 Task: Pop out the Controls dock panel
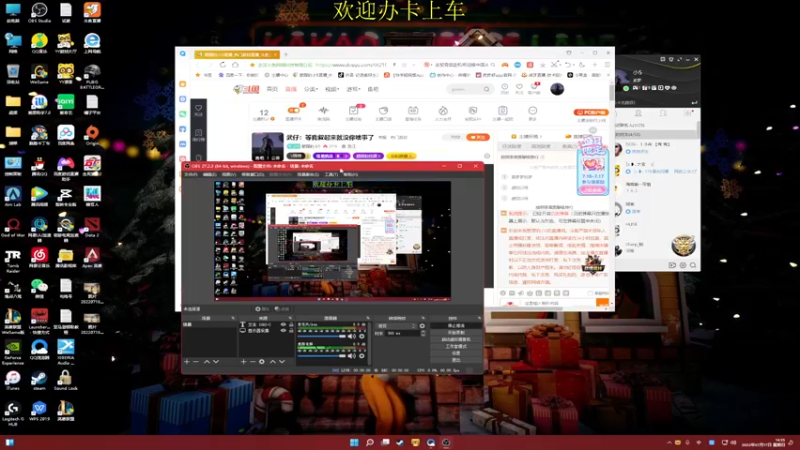click(479, 318)
